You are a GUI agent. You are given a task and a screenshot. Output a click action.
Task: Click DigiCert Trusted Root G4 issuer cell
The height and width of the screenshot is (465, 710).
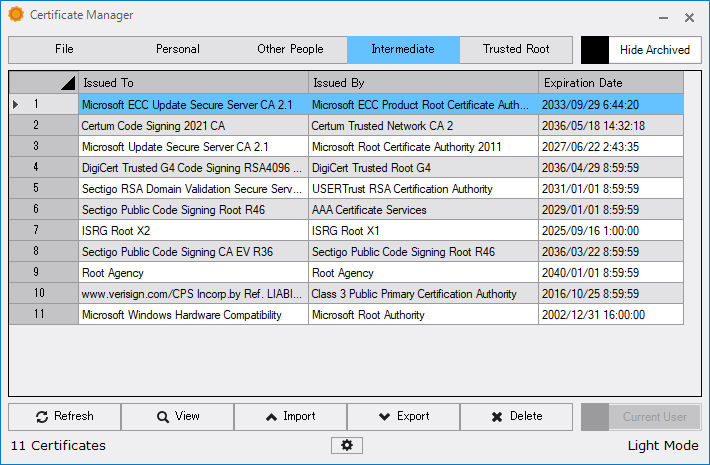click(423, 168)
